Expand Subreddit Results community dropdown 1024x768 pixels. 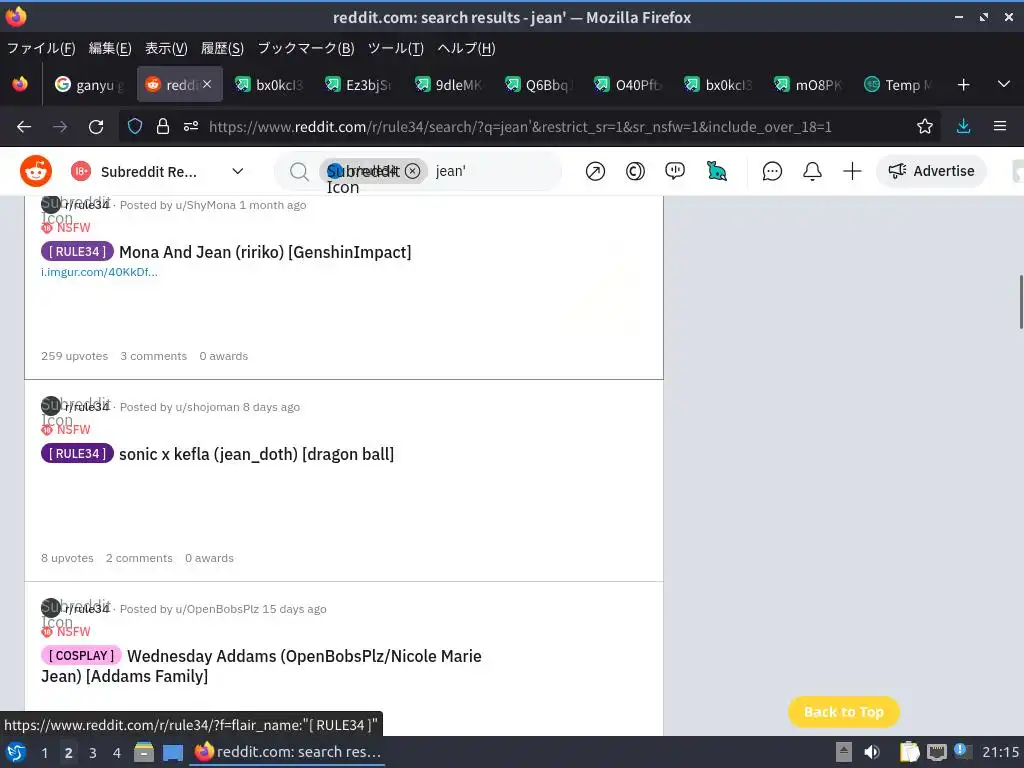click(x=238, y=171)
